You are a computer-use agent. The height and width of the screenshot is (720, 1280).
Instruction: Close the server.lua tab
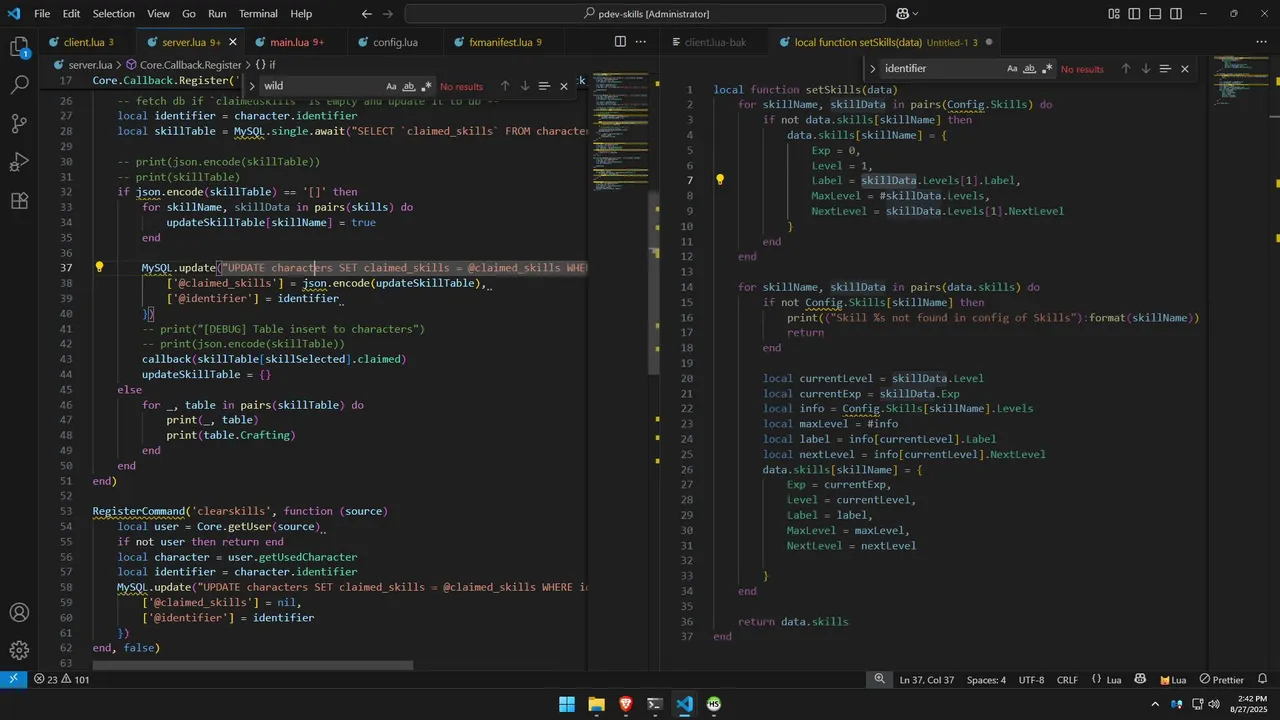[x=233, y=42]
